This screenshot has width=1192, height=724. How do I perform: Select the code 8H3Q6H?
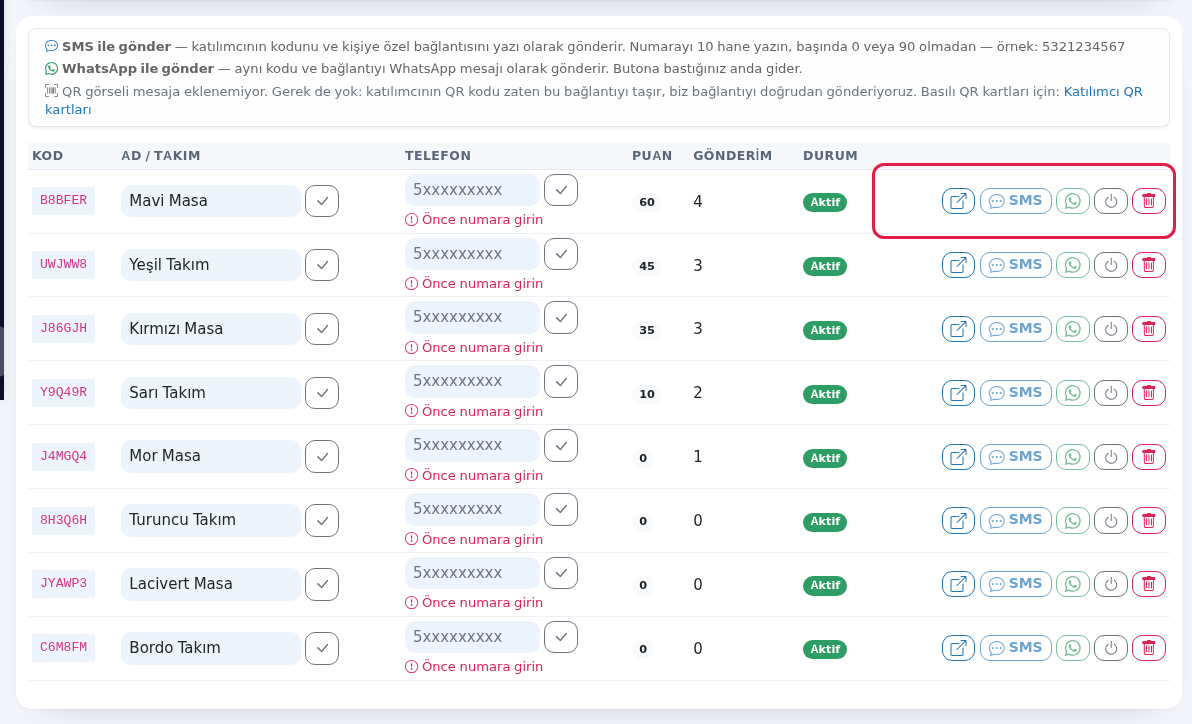coord(63,520)
